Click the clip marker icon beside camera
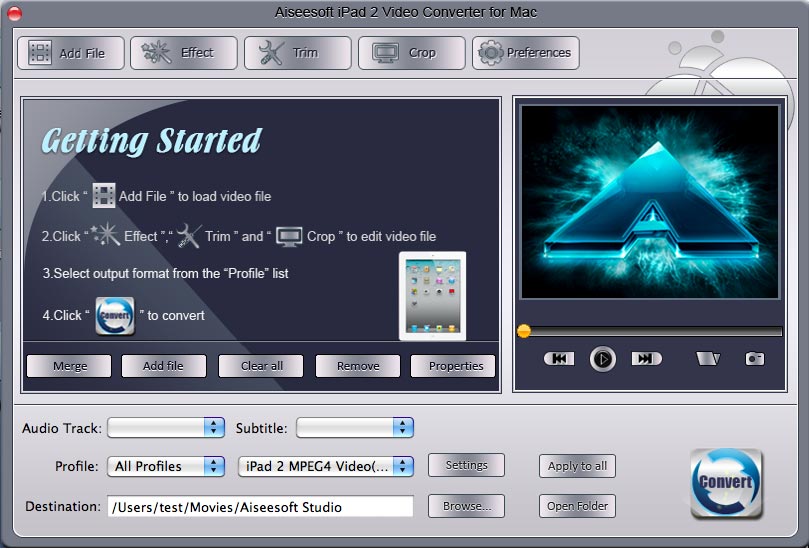This screenshot has height=549, width=809. point(708,359)
